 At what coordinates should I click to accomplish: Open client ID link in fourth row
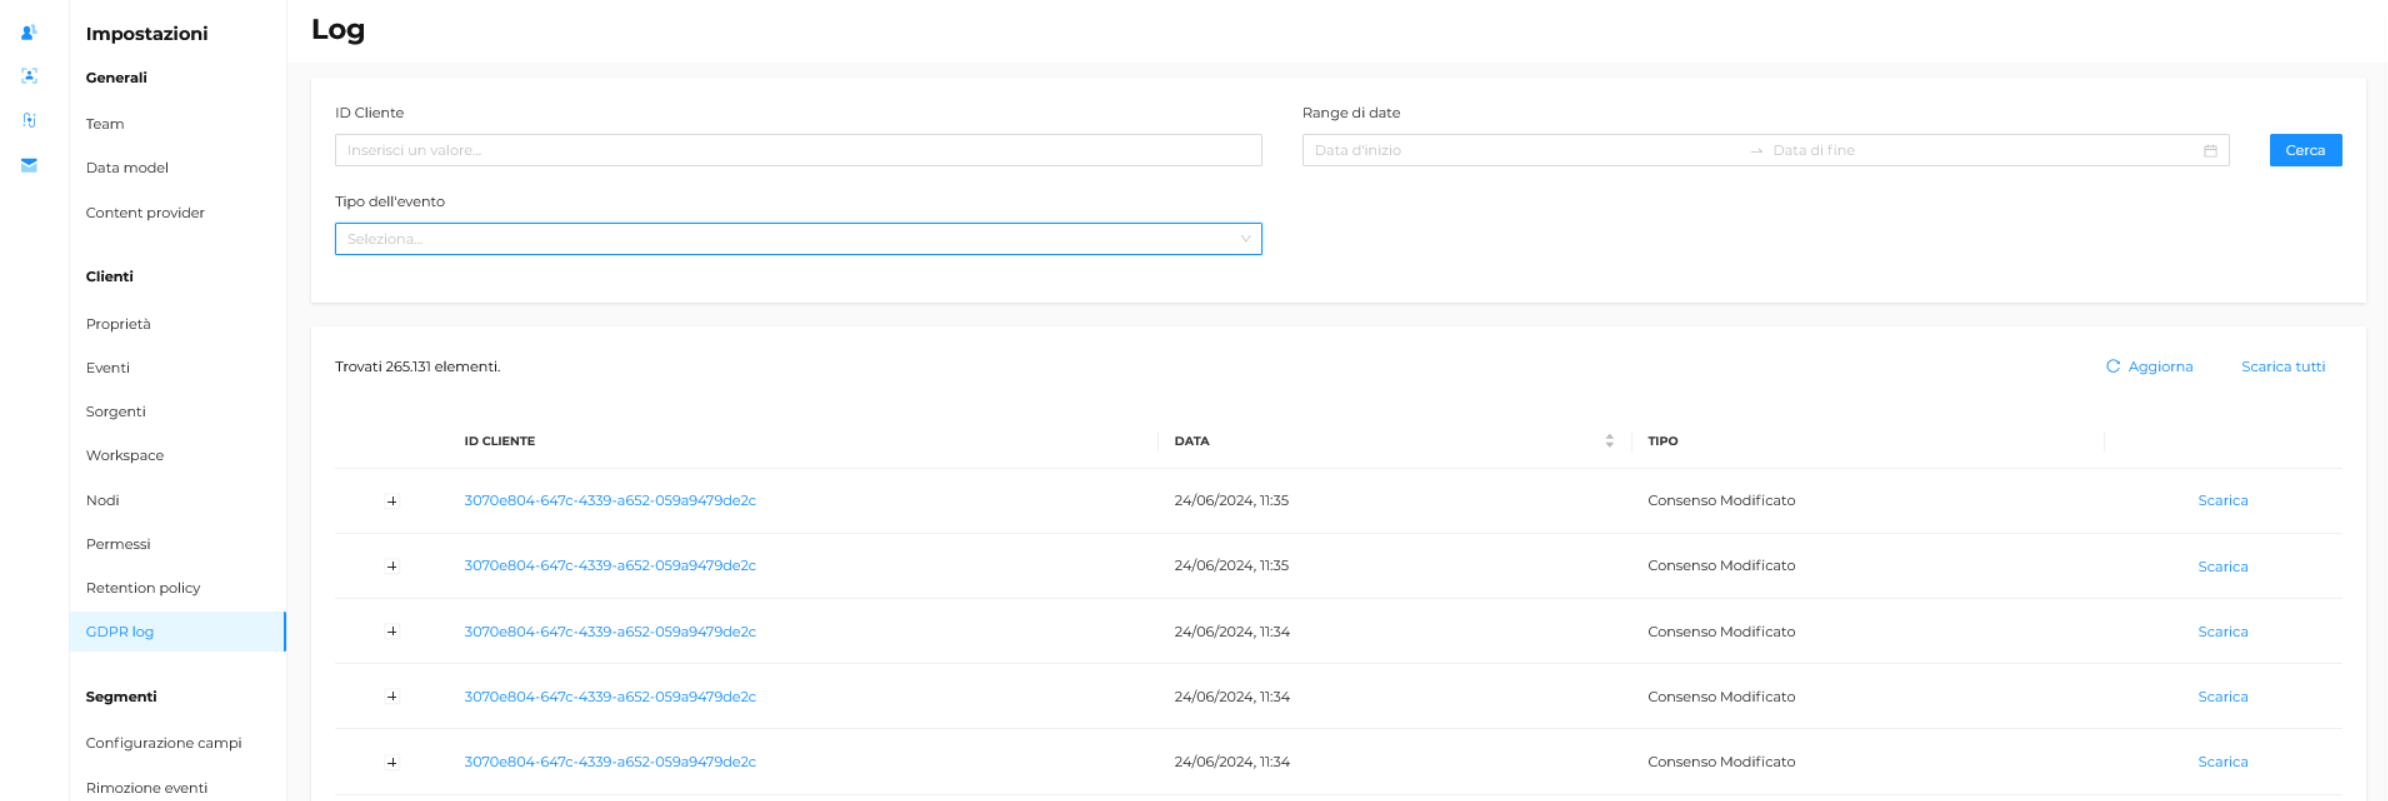[610, 697]
